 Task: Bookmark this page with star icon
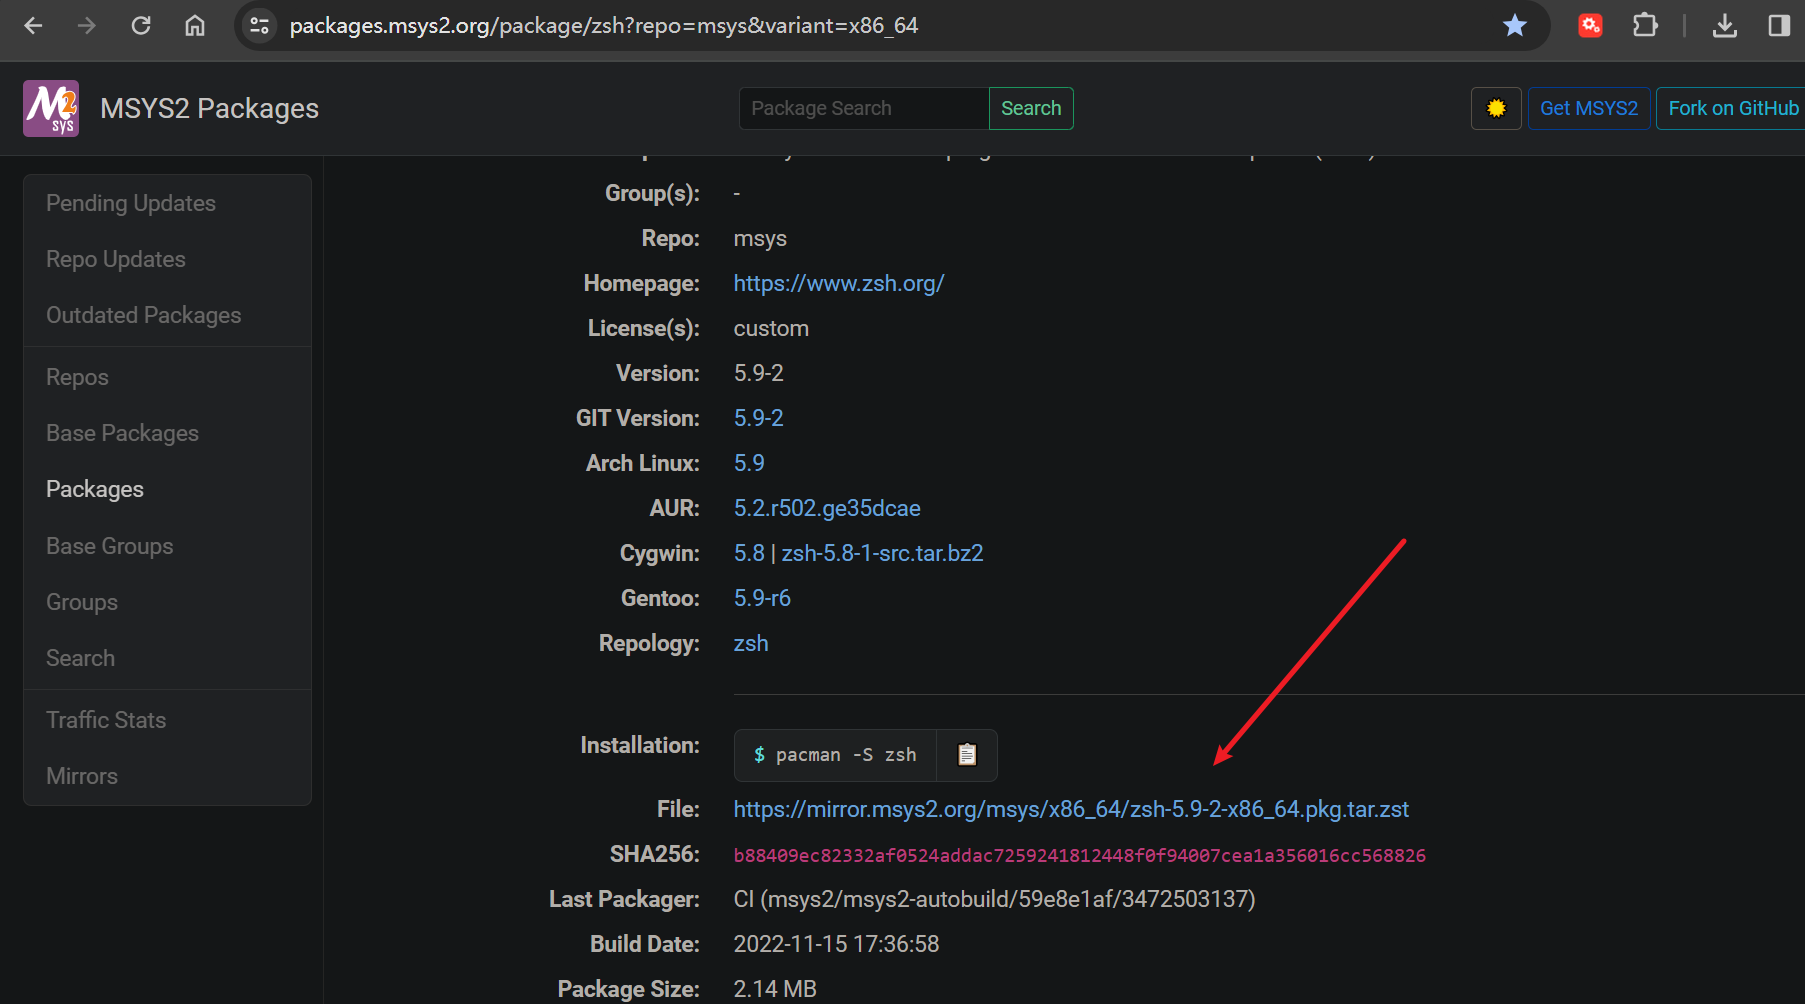coord(1514,26)
